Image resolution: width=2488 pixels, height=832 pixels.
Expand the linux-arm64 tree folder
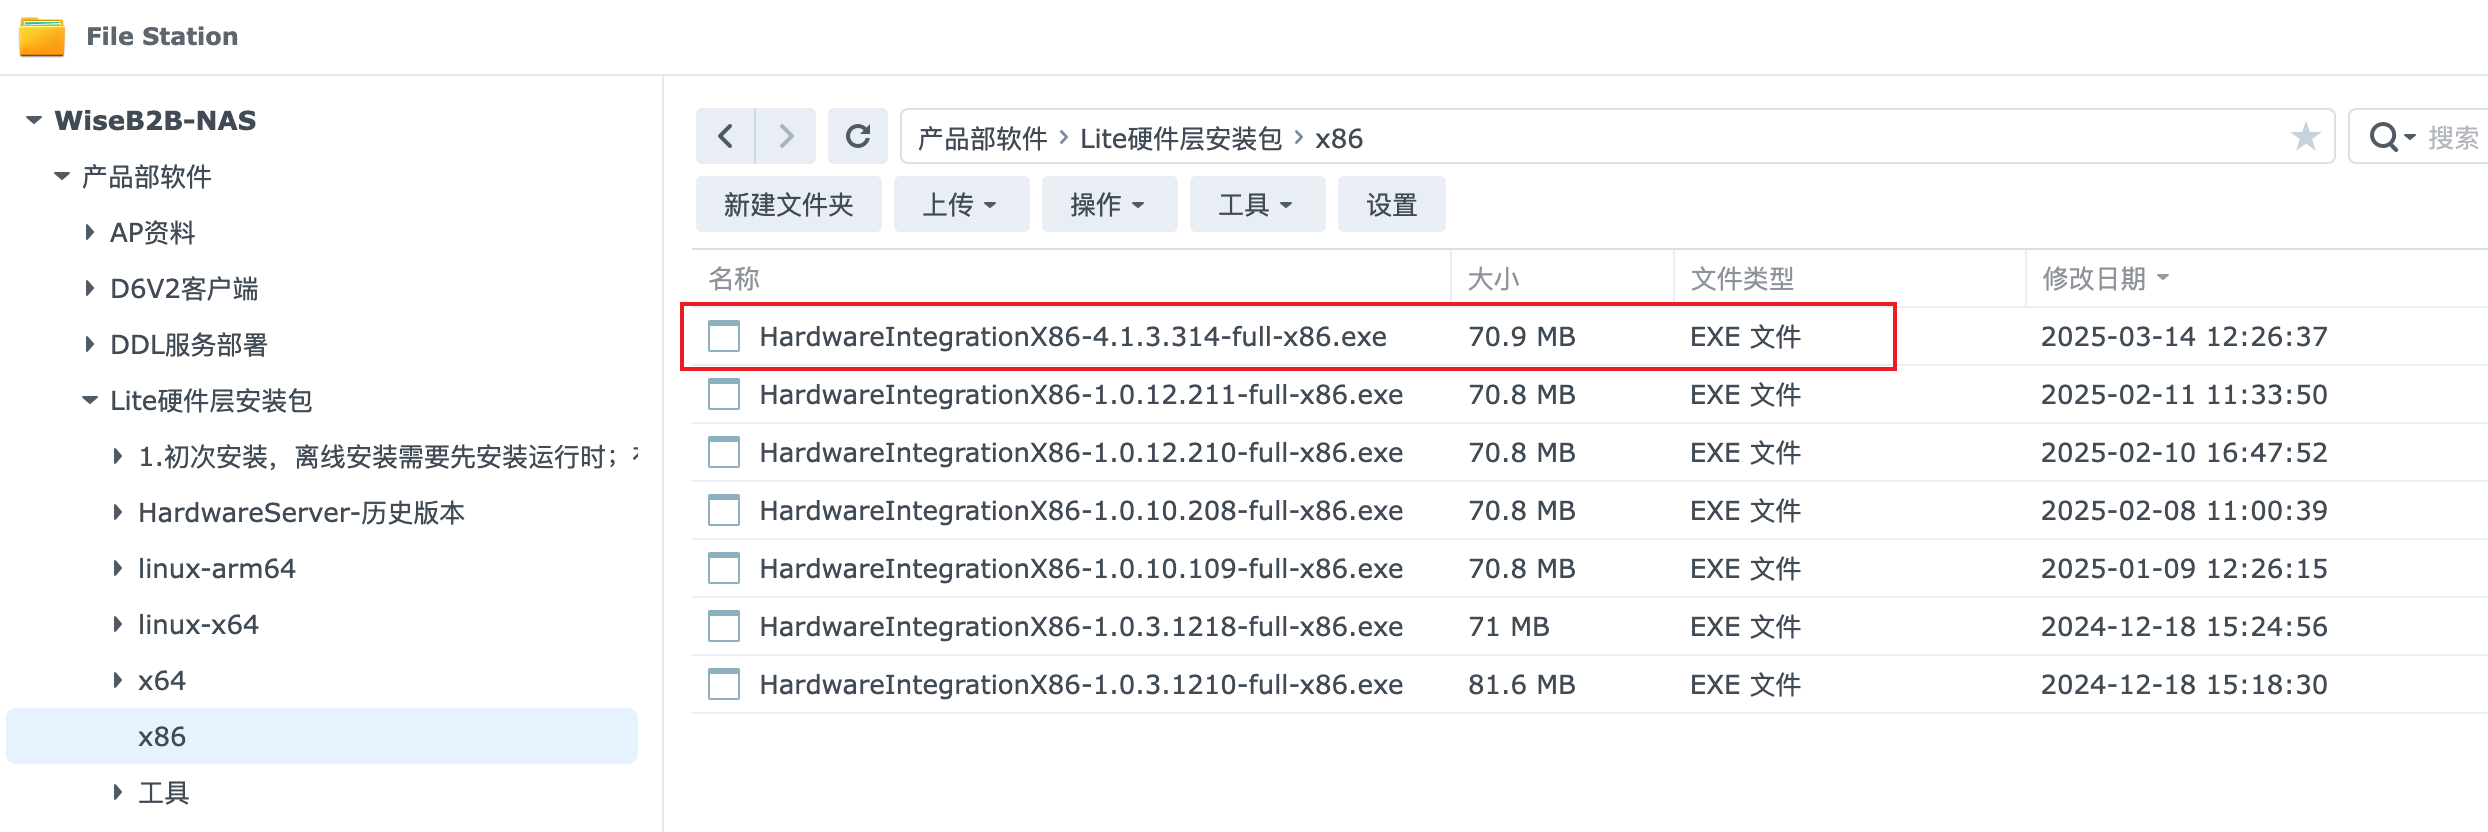tap(118, 569)
